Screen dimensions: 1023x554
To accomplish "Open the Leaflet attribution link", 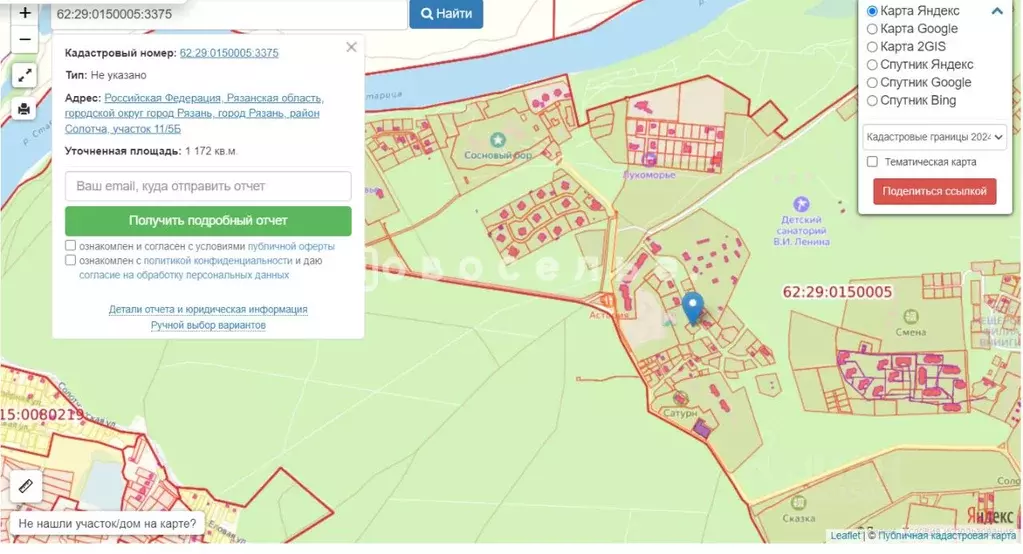I will [x=845, y=535].
